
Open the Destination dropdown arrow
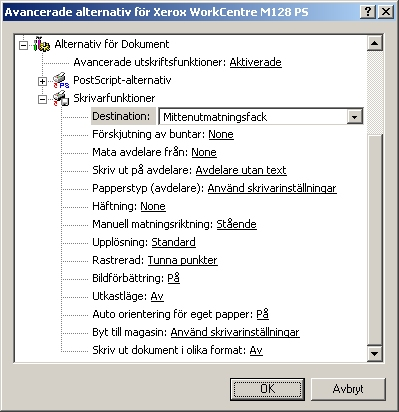tap(354, 117)
